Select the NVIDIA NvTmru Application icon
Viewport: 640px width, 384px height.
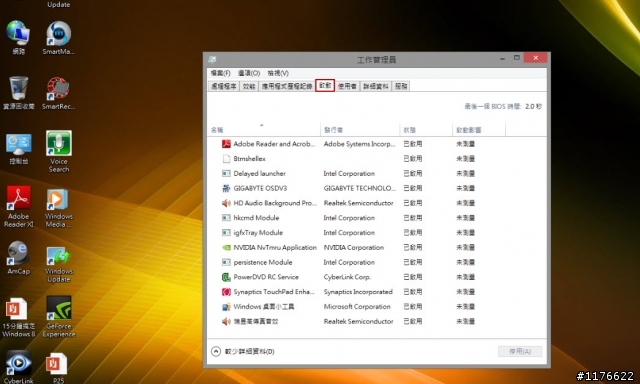226,247
